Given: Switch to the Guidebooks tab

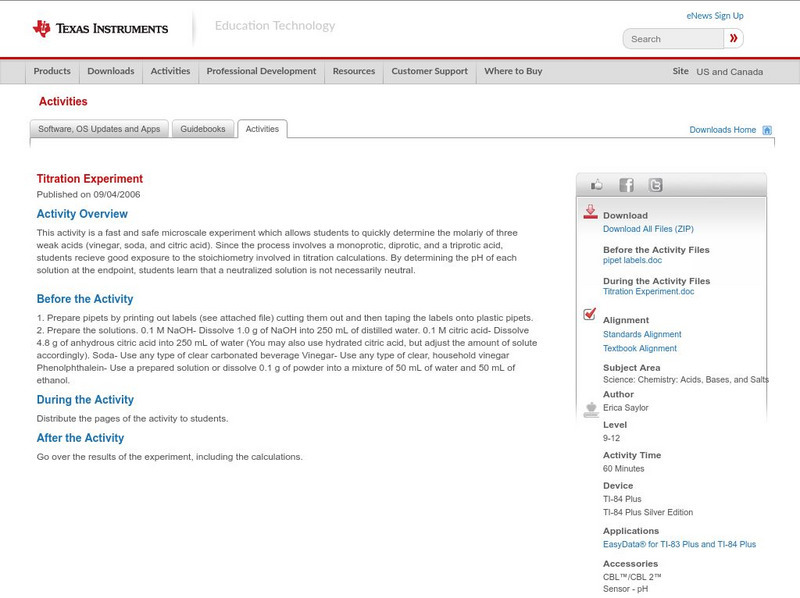Looking at the screenshot, I should [203, 129].
